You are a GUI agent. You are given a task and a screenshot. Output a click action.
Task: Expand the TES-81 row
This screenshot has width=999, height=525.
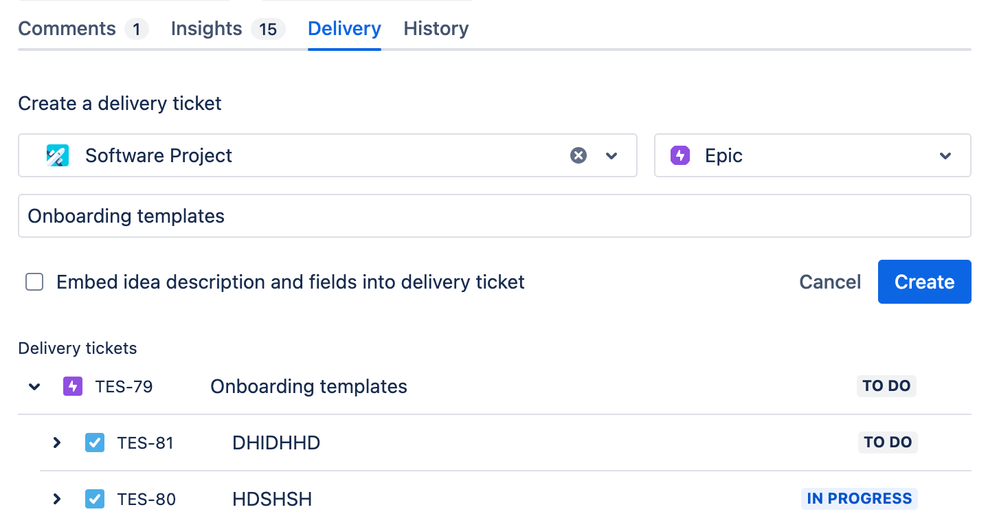(x=57, y=442)
